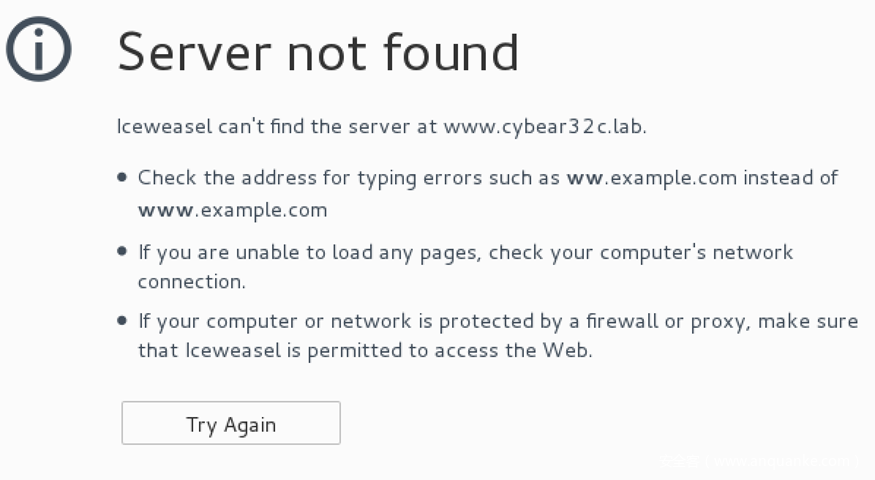Click the second bullet point dot
The width and height of the screenshot is (875, 480).
[122, 251]
